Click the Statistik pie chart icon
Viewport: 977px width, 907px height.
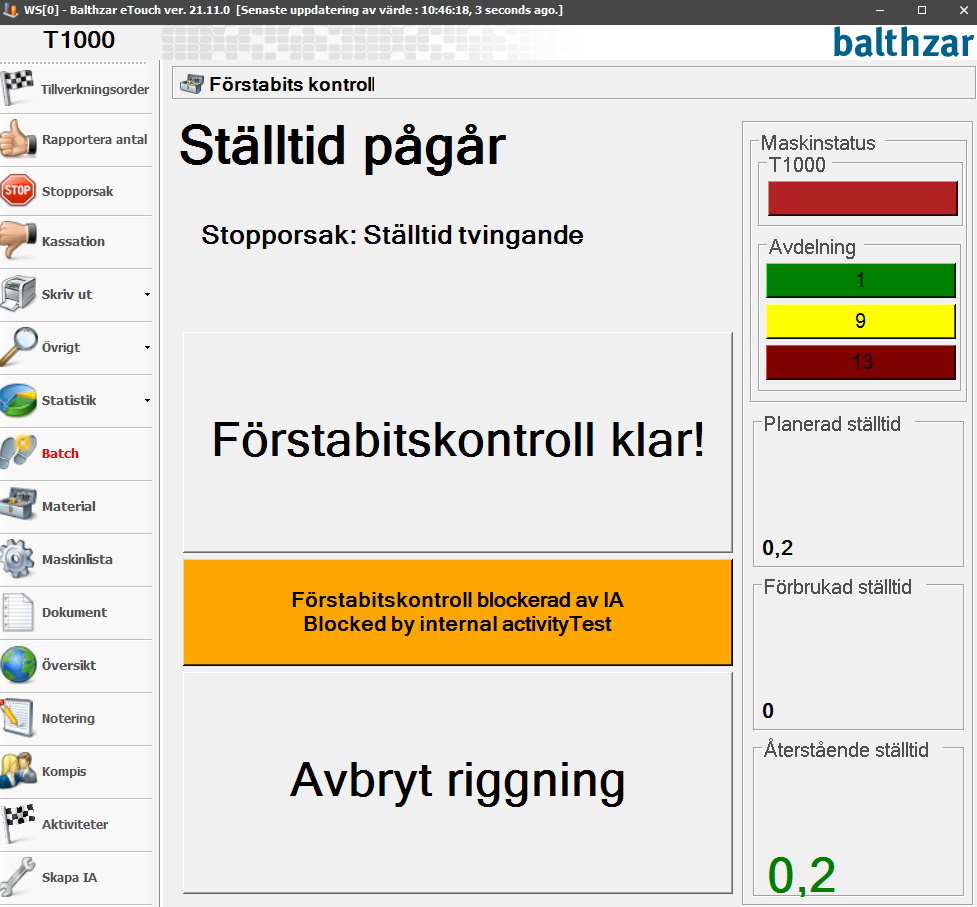pos(19,400)
